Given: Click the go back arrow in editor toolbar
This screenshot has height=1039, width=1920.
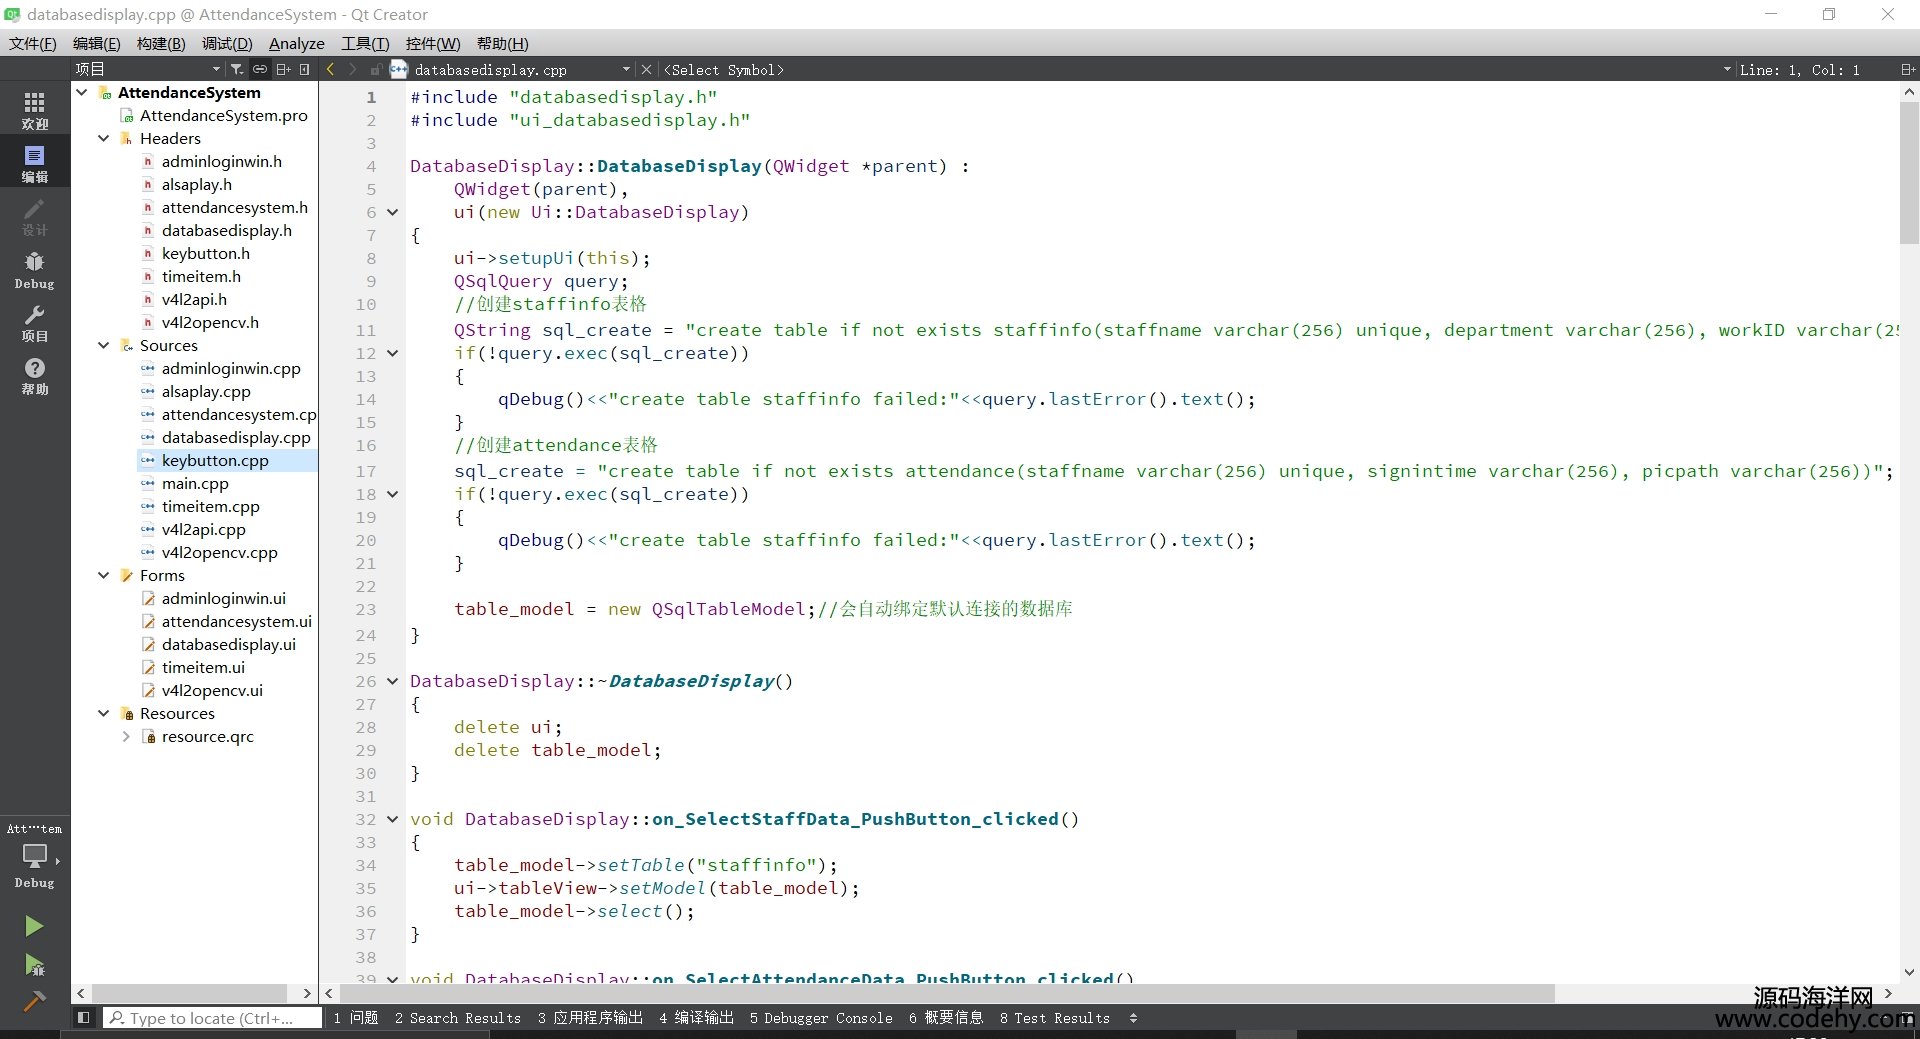Looking at the screenshot, I should tap(331, 69).
